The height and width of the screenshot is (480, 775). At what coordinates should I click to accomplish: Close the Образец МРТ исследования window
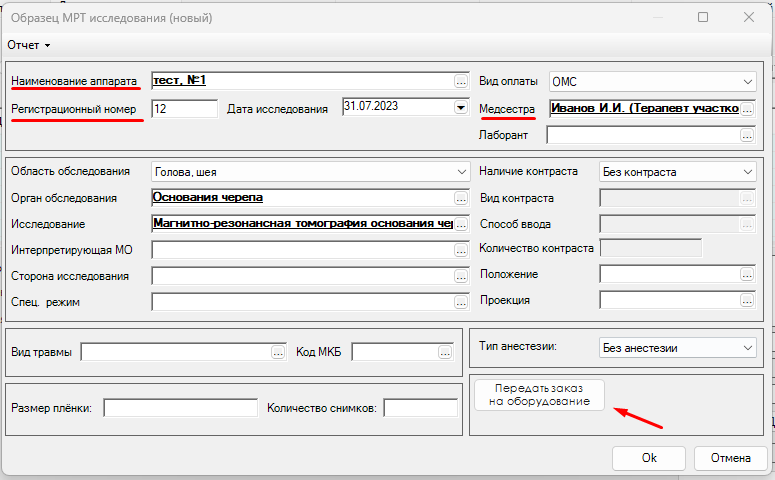(x=749, y=17)
